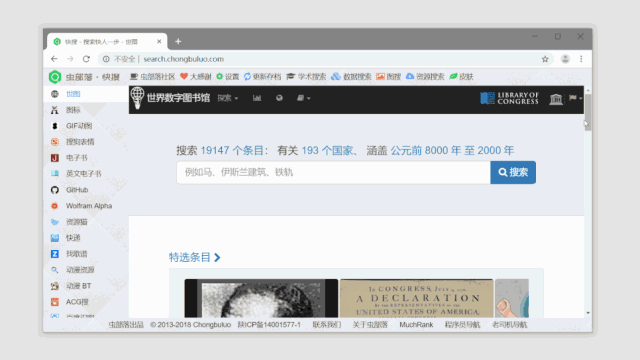
Task: Open the 特选条目 featured items link
Action: point(195,257)
